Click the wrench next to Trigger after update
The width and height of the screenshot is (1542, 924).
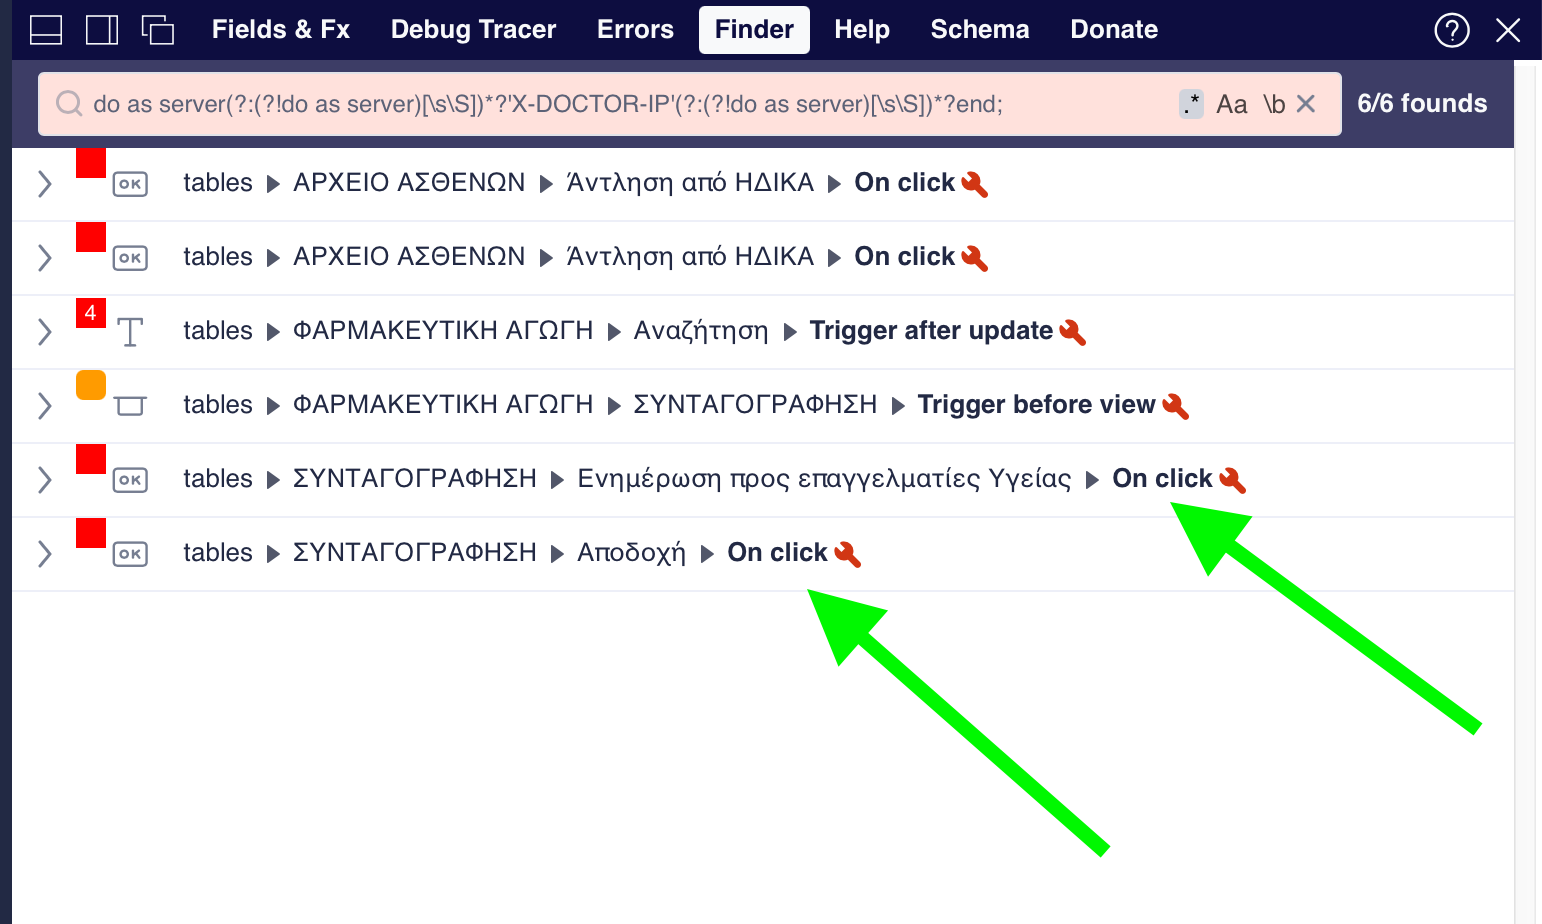[1073, 332]
